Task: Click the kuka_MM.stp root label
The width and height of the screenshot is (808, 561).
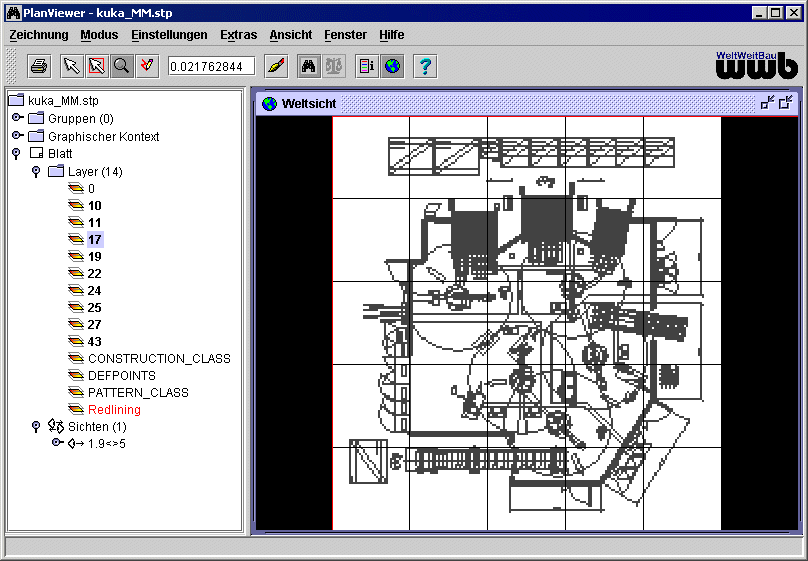Action: 63,100
